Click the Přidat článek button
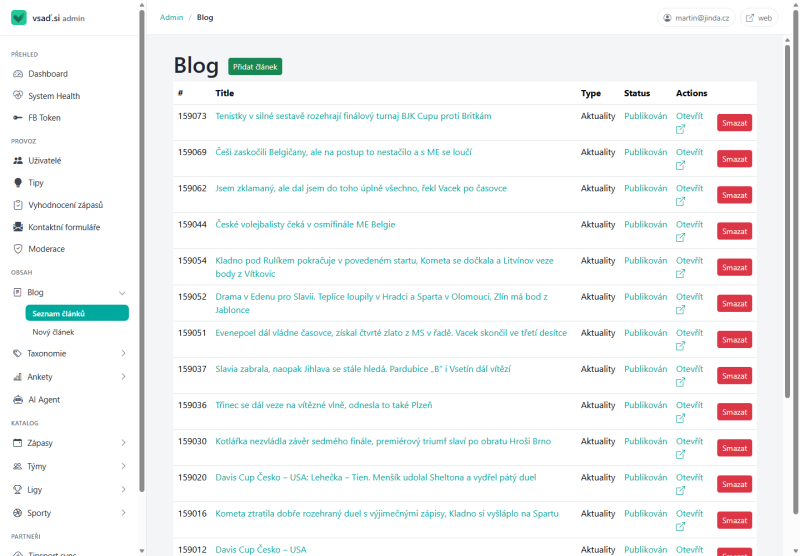This screenshot has height=556, width=800. pos(255,67)
